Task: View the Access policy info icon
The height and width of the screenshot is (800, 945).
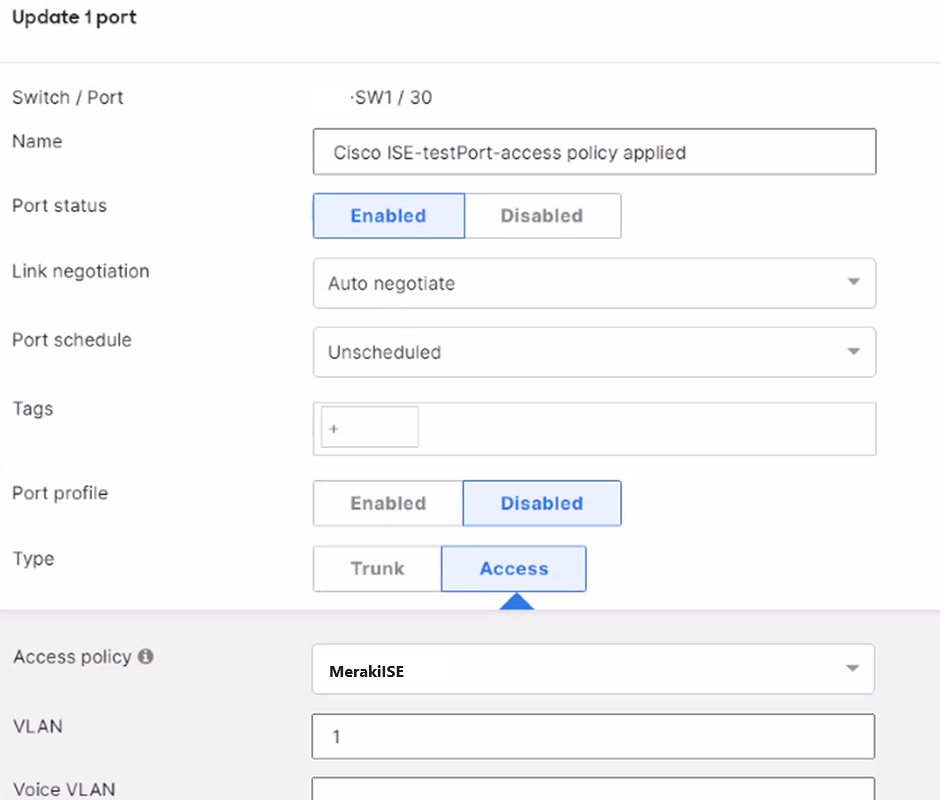Action: click(148, 656)
